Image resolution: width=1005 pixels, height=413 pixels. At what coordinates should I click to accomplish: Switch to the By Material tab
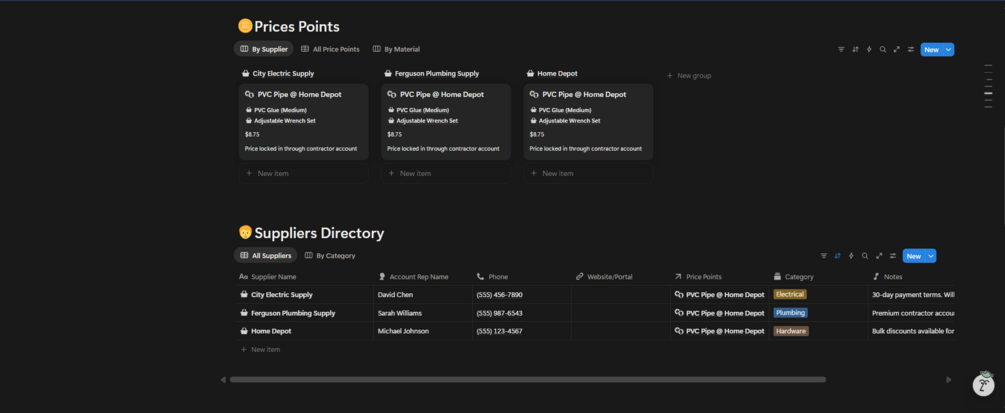click(396, 49)
